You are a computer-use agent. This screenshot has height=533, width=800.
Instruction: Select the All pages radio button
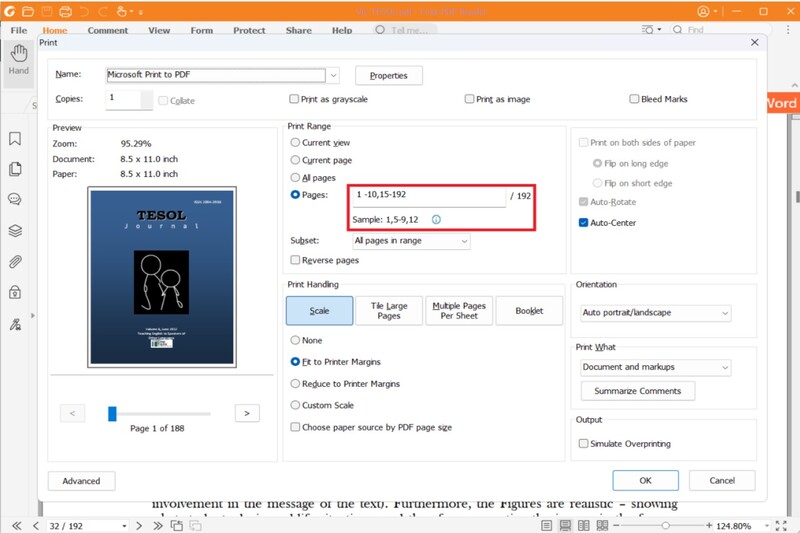point(295,177)
